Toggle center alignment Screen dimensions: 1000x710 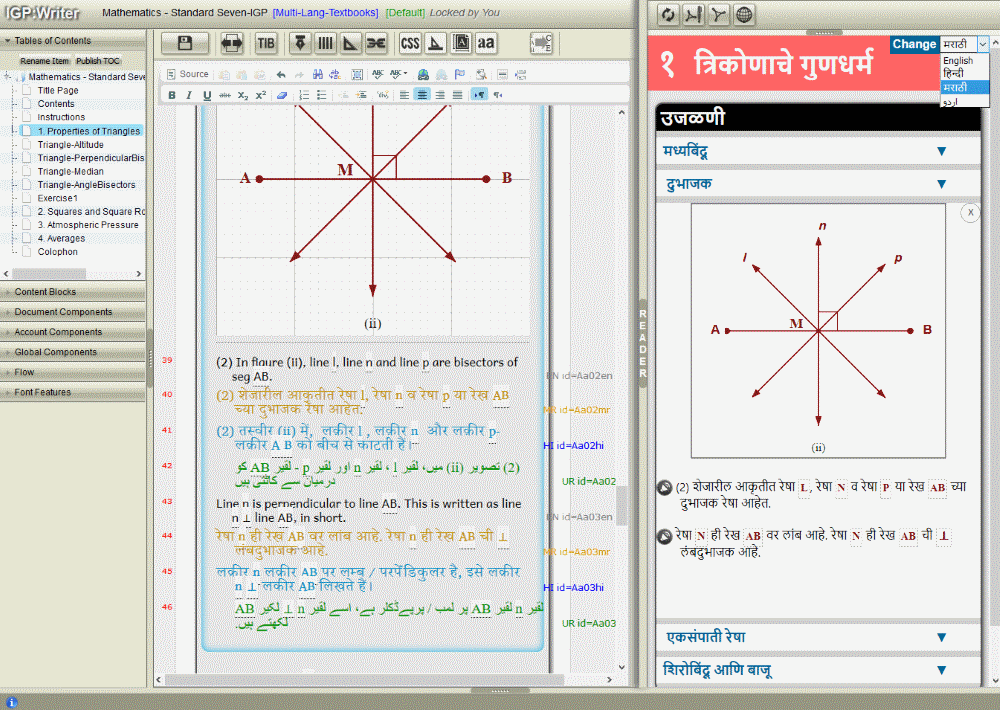[x=422, y=95]
